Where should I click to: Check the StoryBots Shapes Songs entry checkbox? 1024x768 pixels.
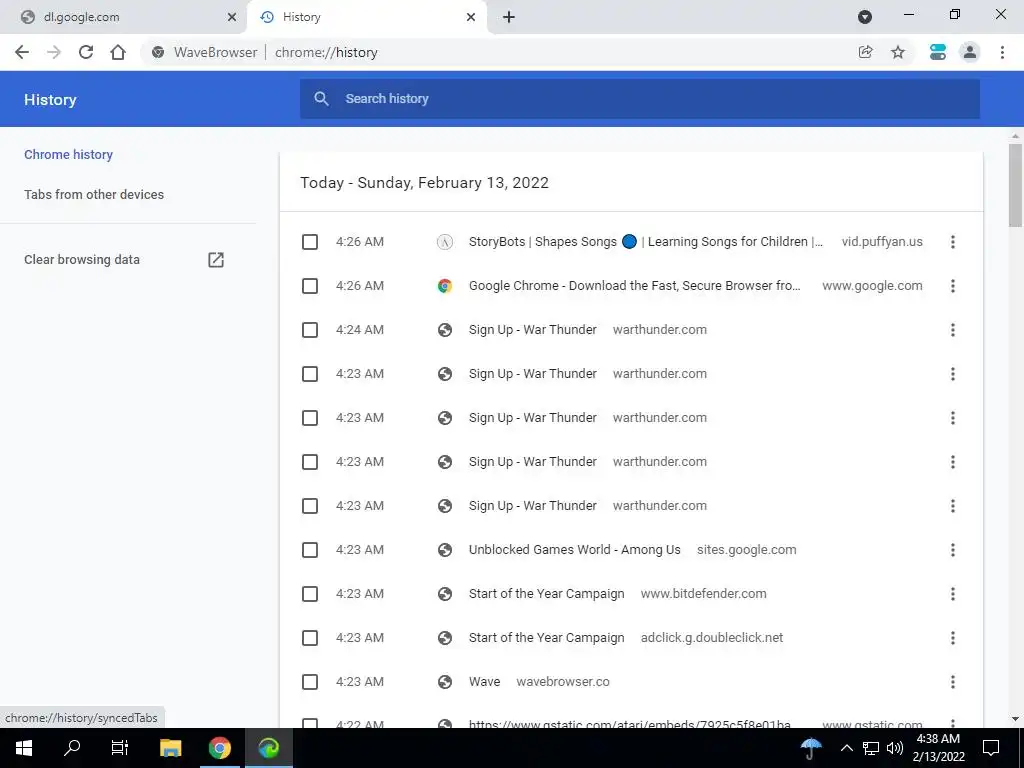310,242
